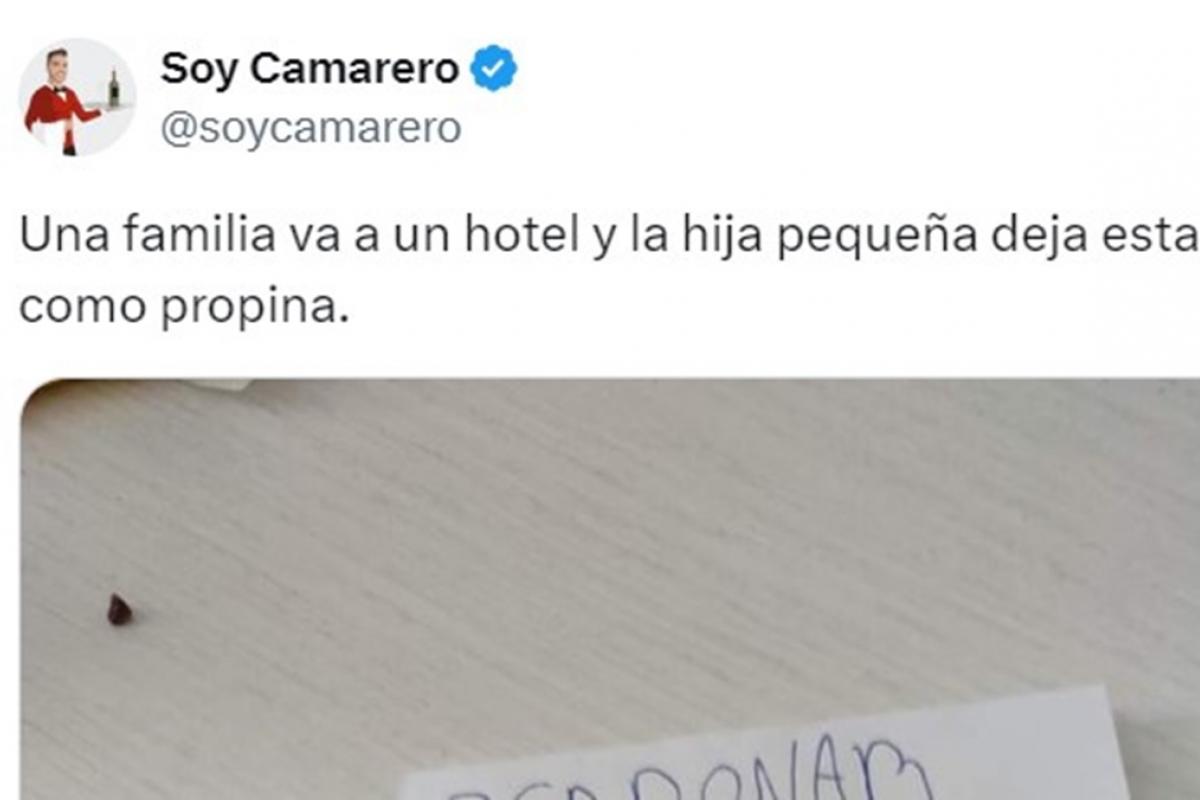Visit the @soycamarero handle link

click(x=311, y=129)
